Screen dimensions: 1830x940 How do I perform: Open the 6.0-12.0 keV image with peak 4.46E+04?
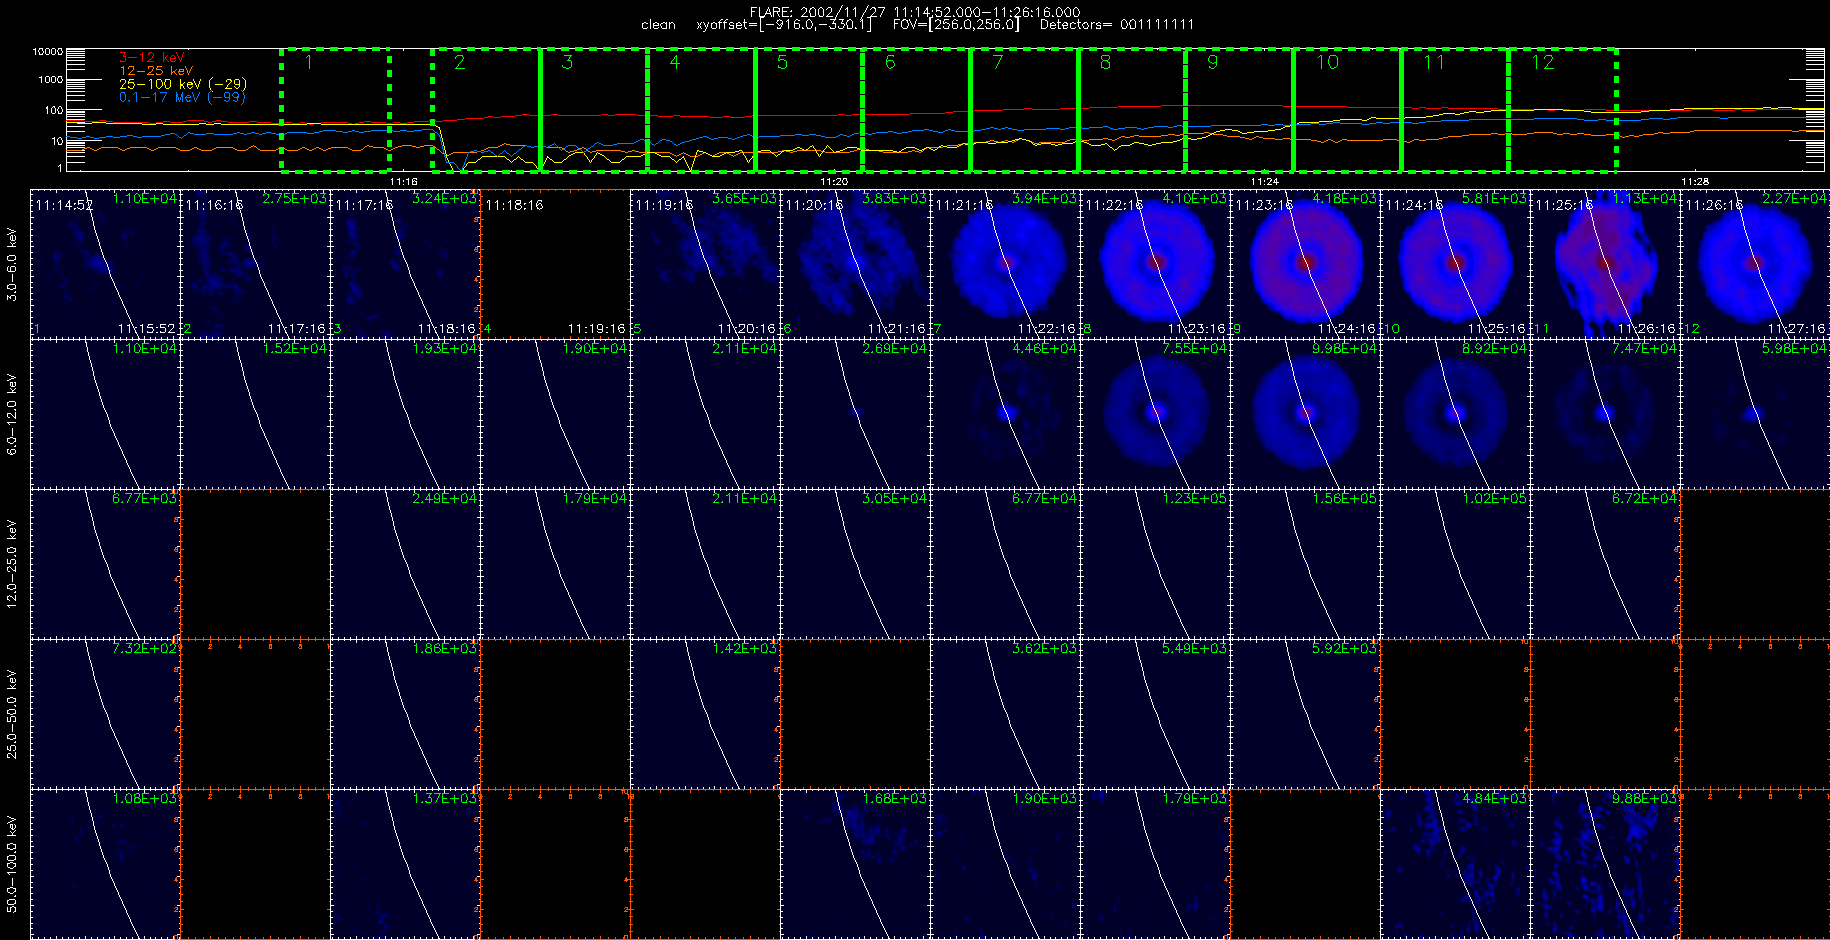coord(1005,414)
